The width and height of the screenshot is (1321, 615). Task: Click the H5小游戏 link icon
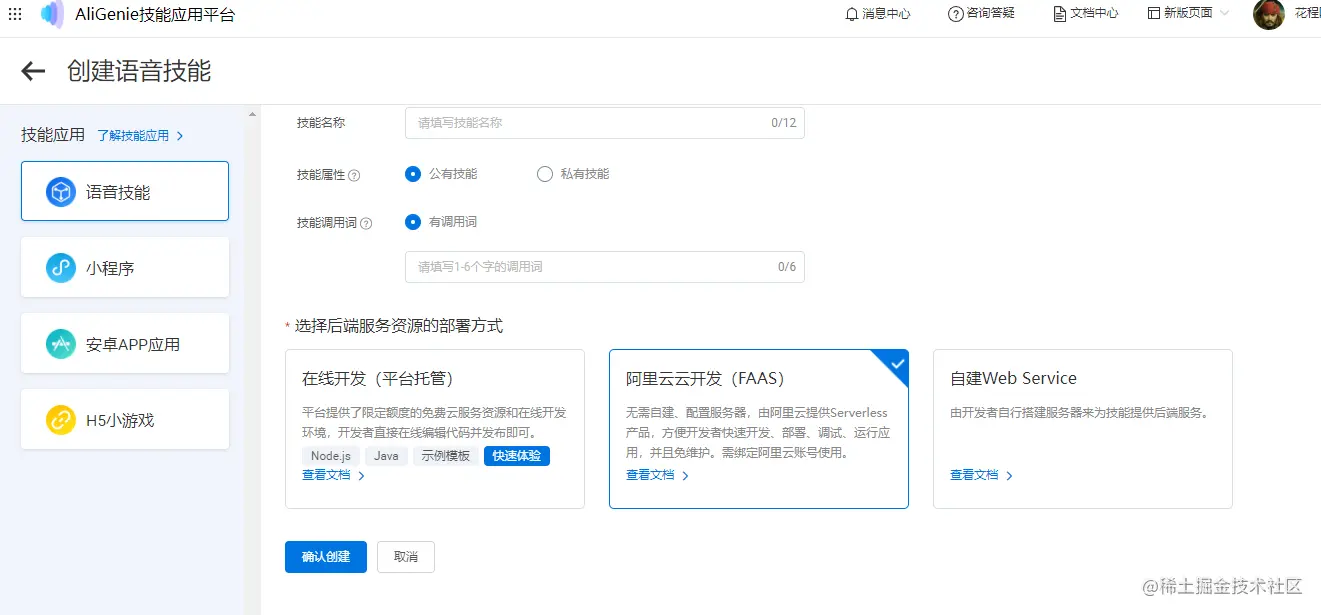[61, 420]
